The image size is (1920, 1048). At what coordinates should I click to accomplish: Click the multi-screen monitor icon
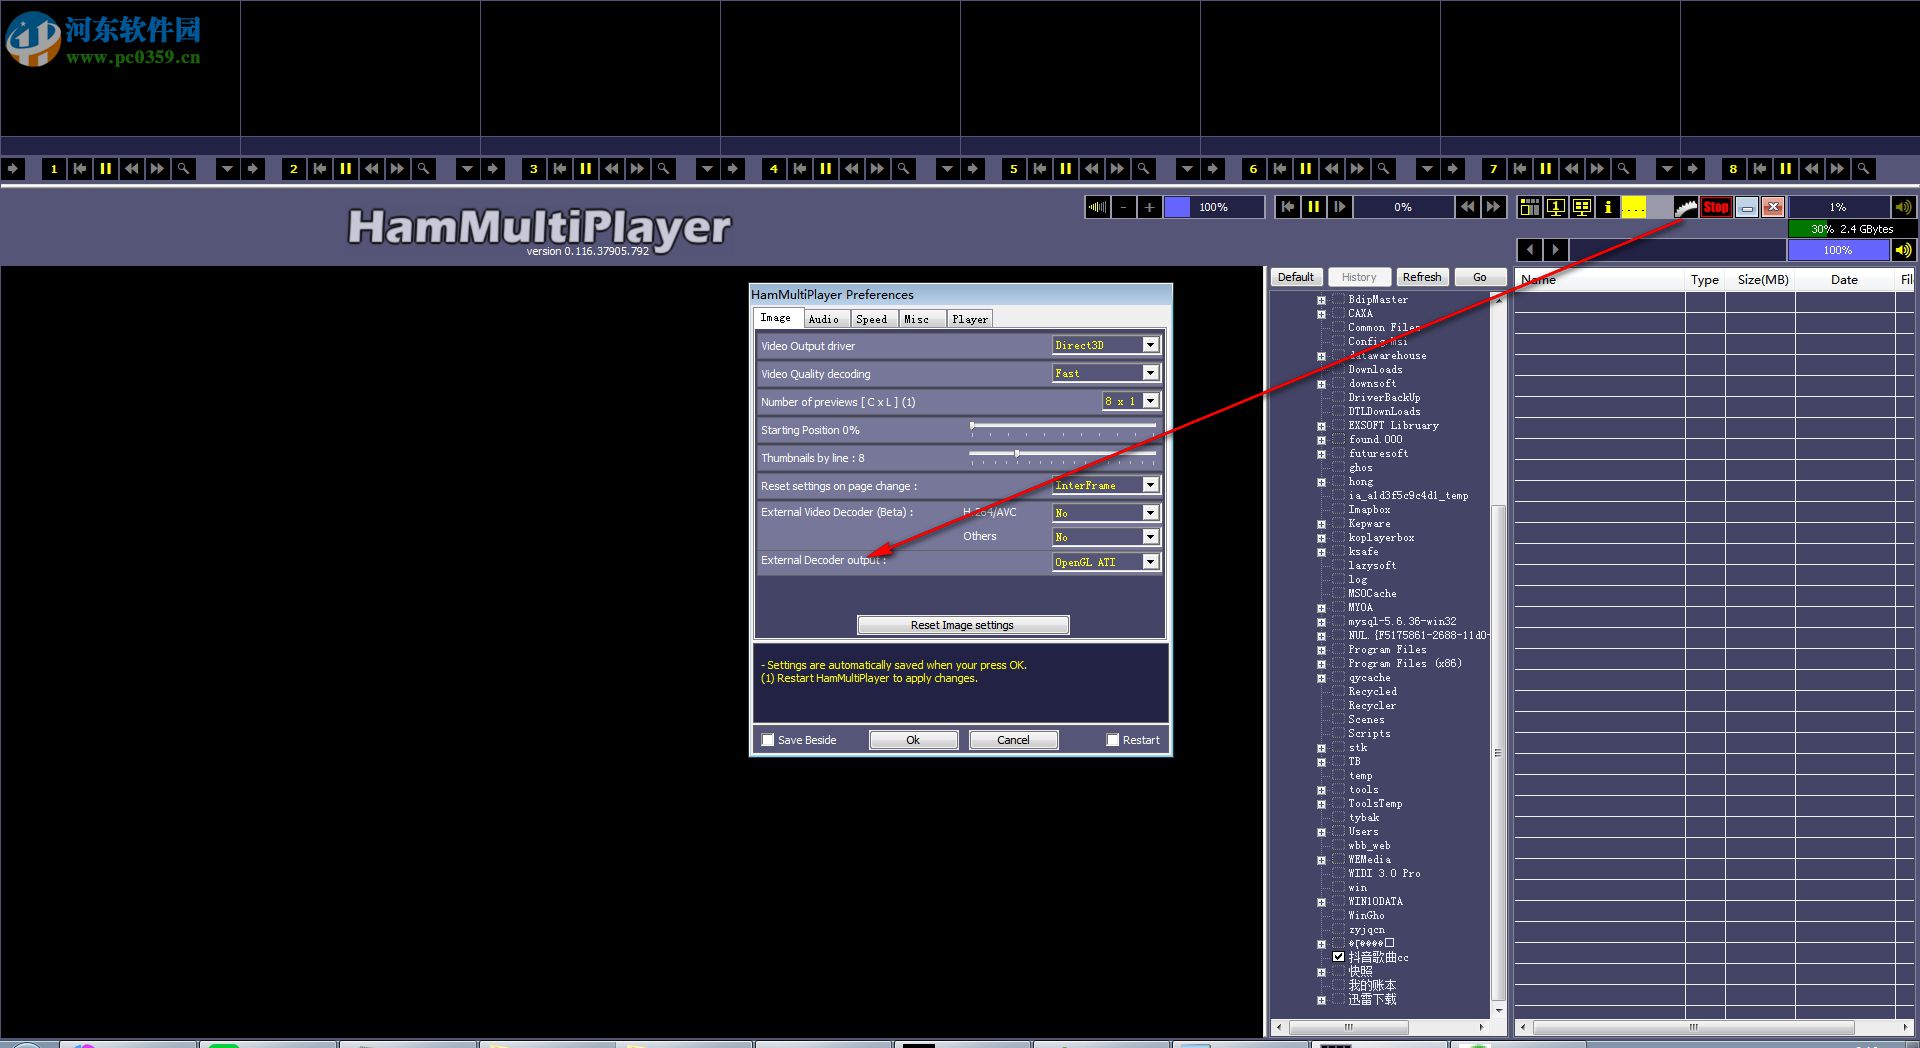coord(1582,207)
